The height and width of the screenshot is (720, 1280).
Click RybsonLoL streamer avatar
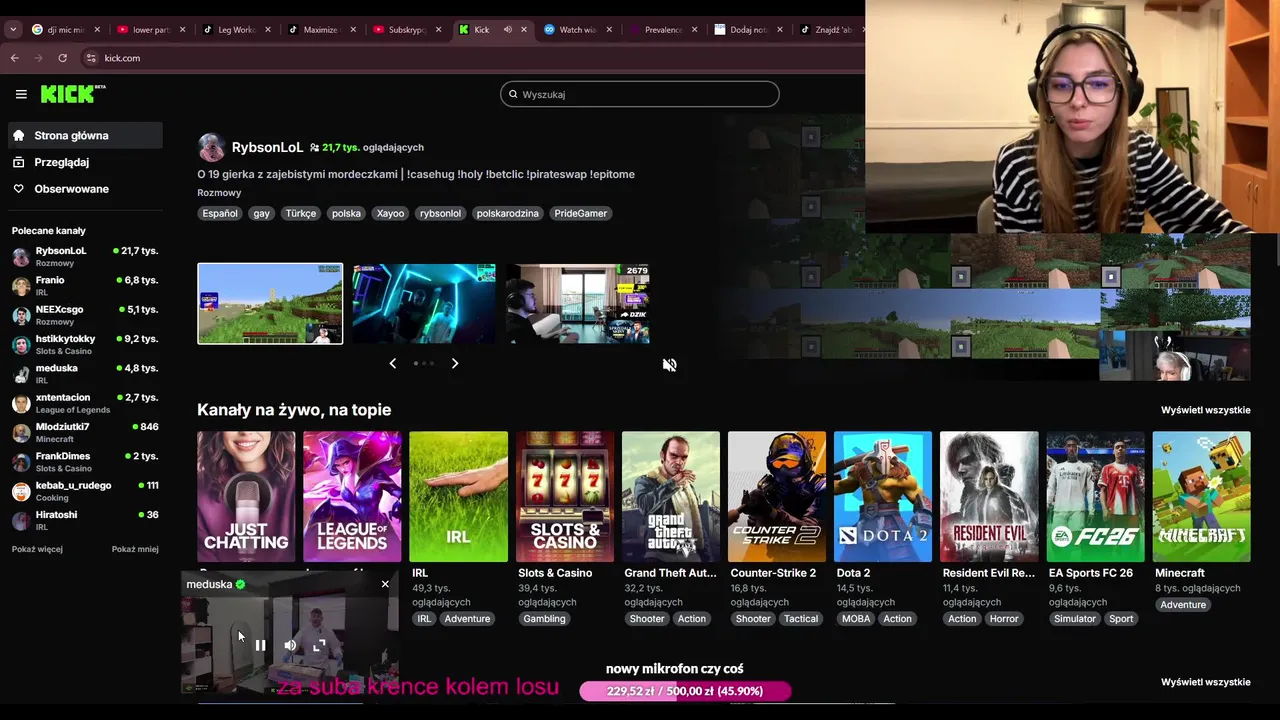click(x=211, y=148)
